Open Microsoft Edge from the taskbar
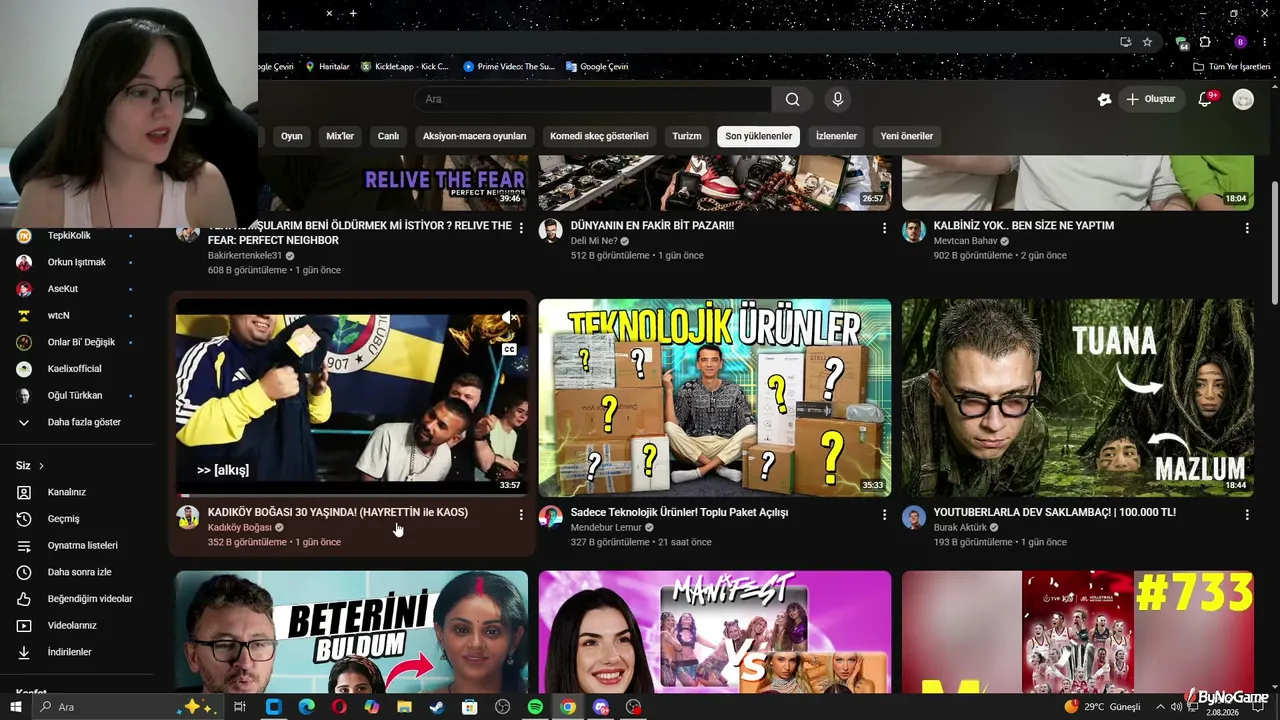This screenshot has width=1280, height=720. coord(306,707)
